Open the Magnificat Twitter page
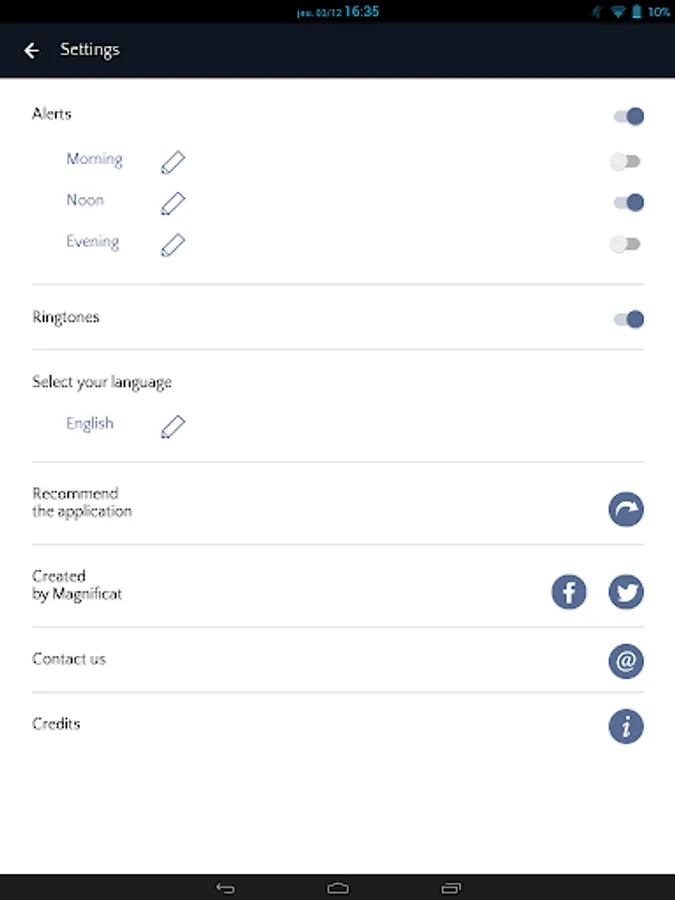 point(626,592)
